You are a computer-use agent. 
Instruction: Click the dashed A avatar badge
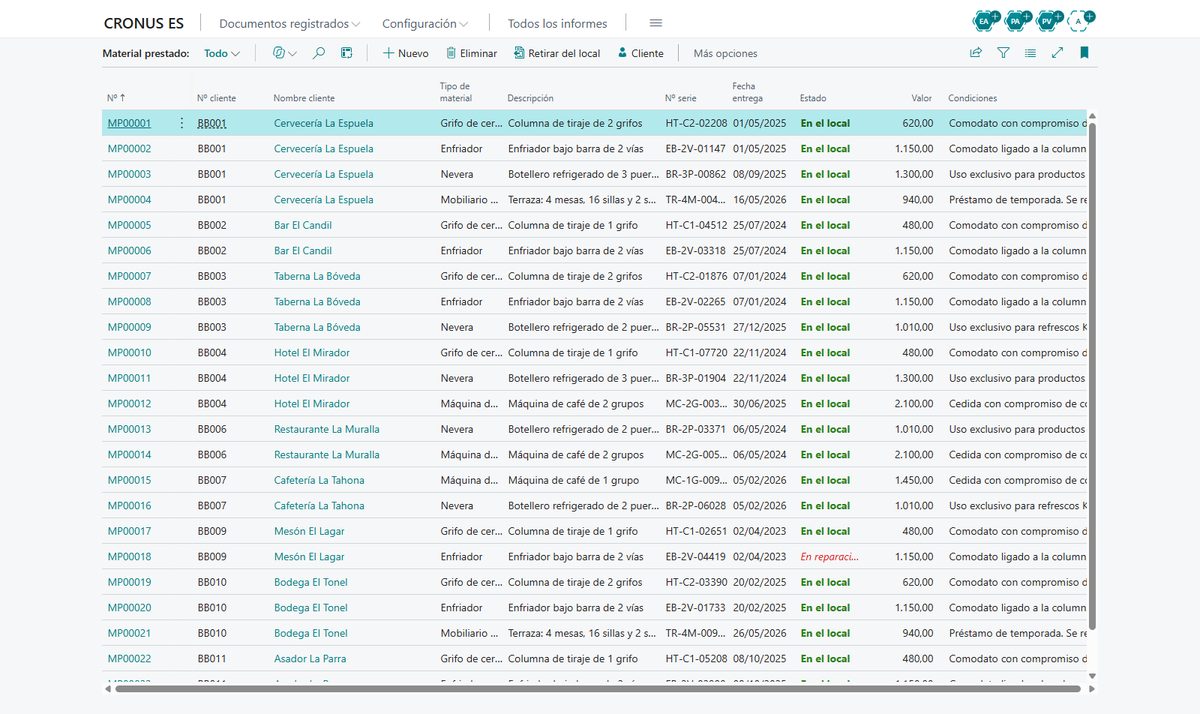[x=1080, y=20]
